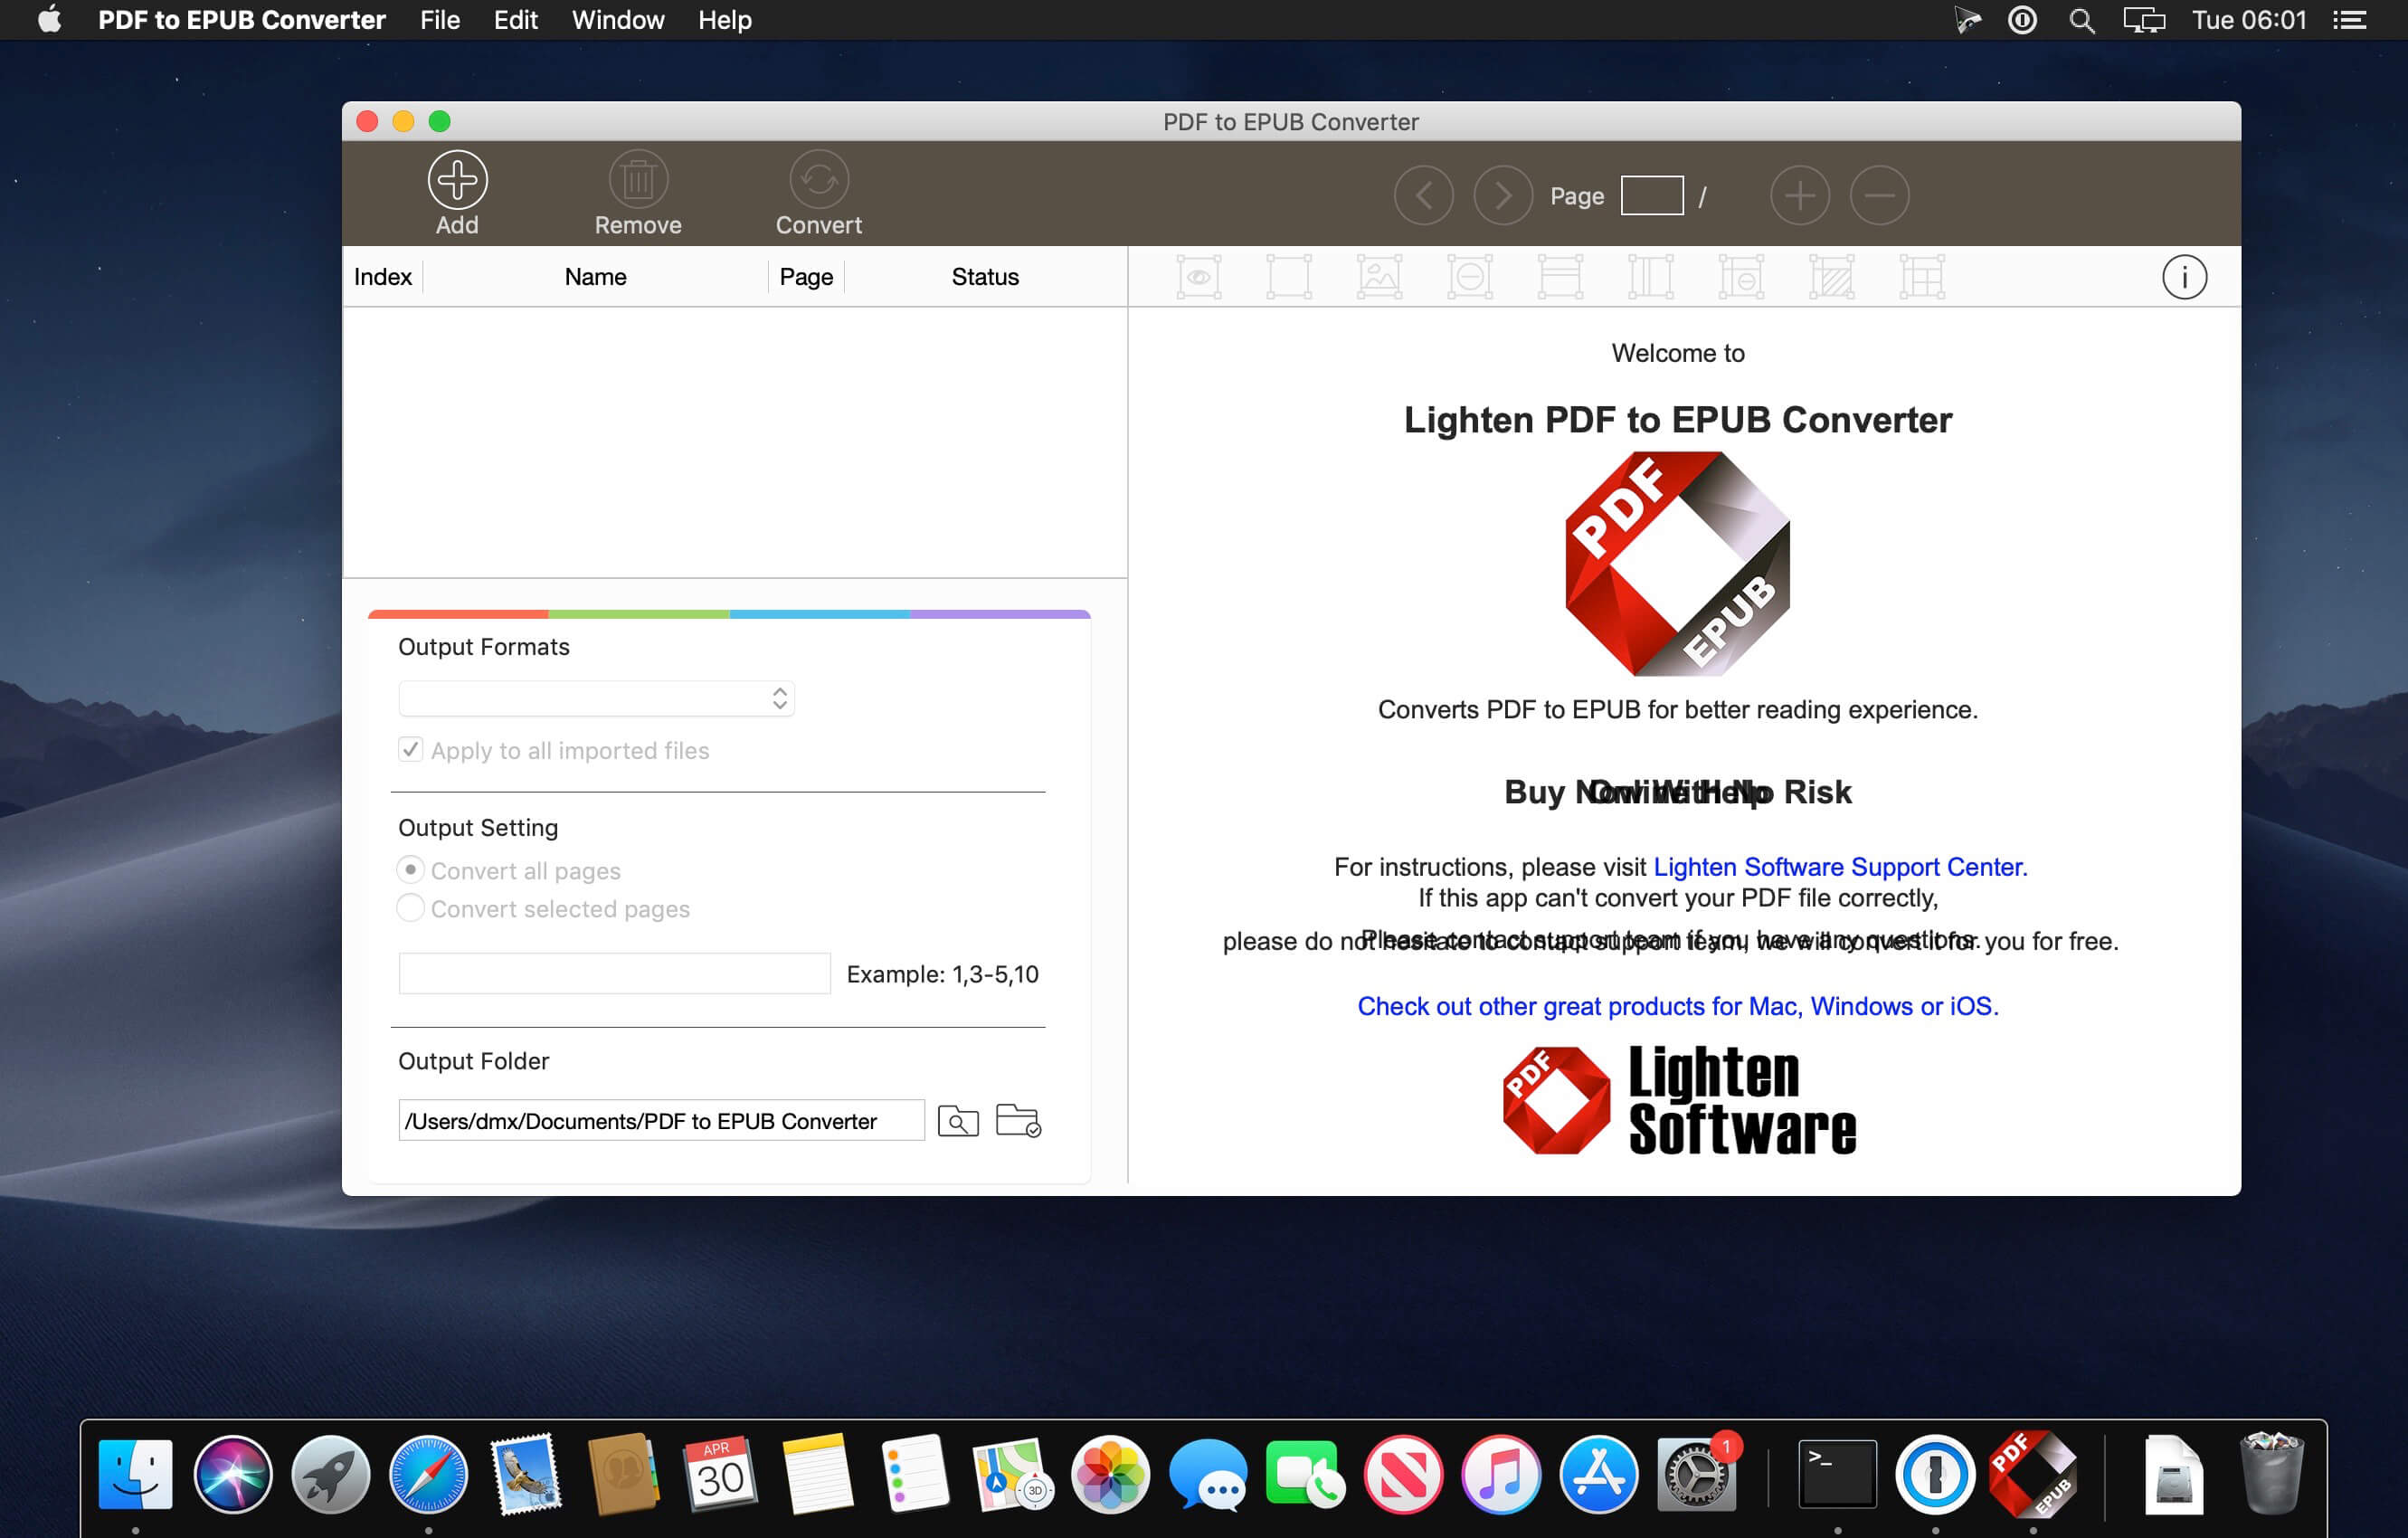Select the mark-as-table region tool
Viewport: 2408px width, 1538px height.
coord(1921,276)
